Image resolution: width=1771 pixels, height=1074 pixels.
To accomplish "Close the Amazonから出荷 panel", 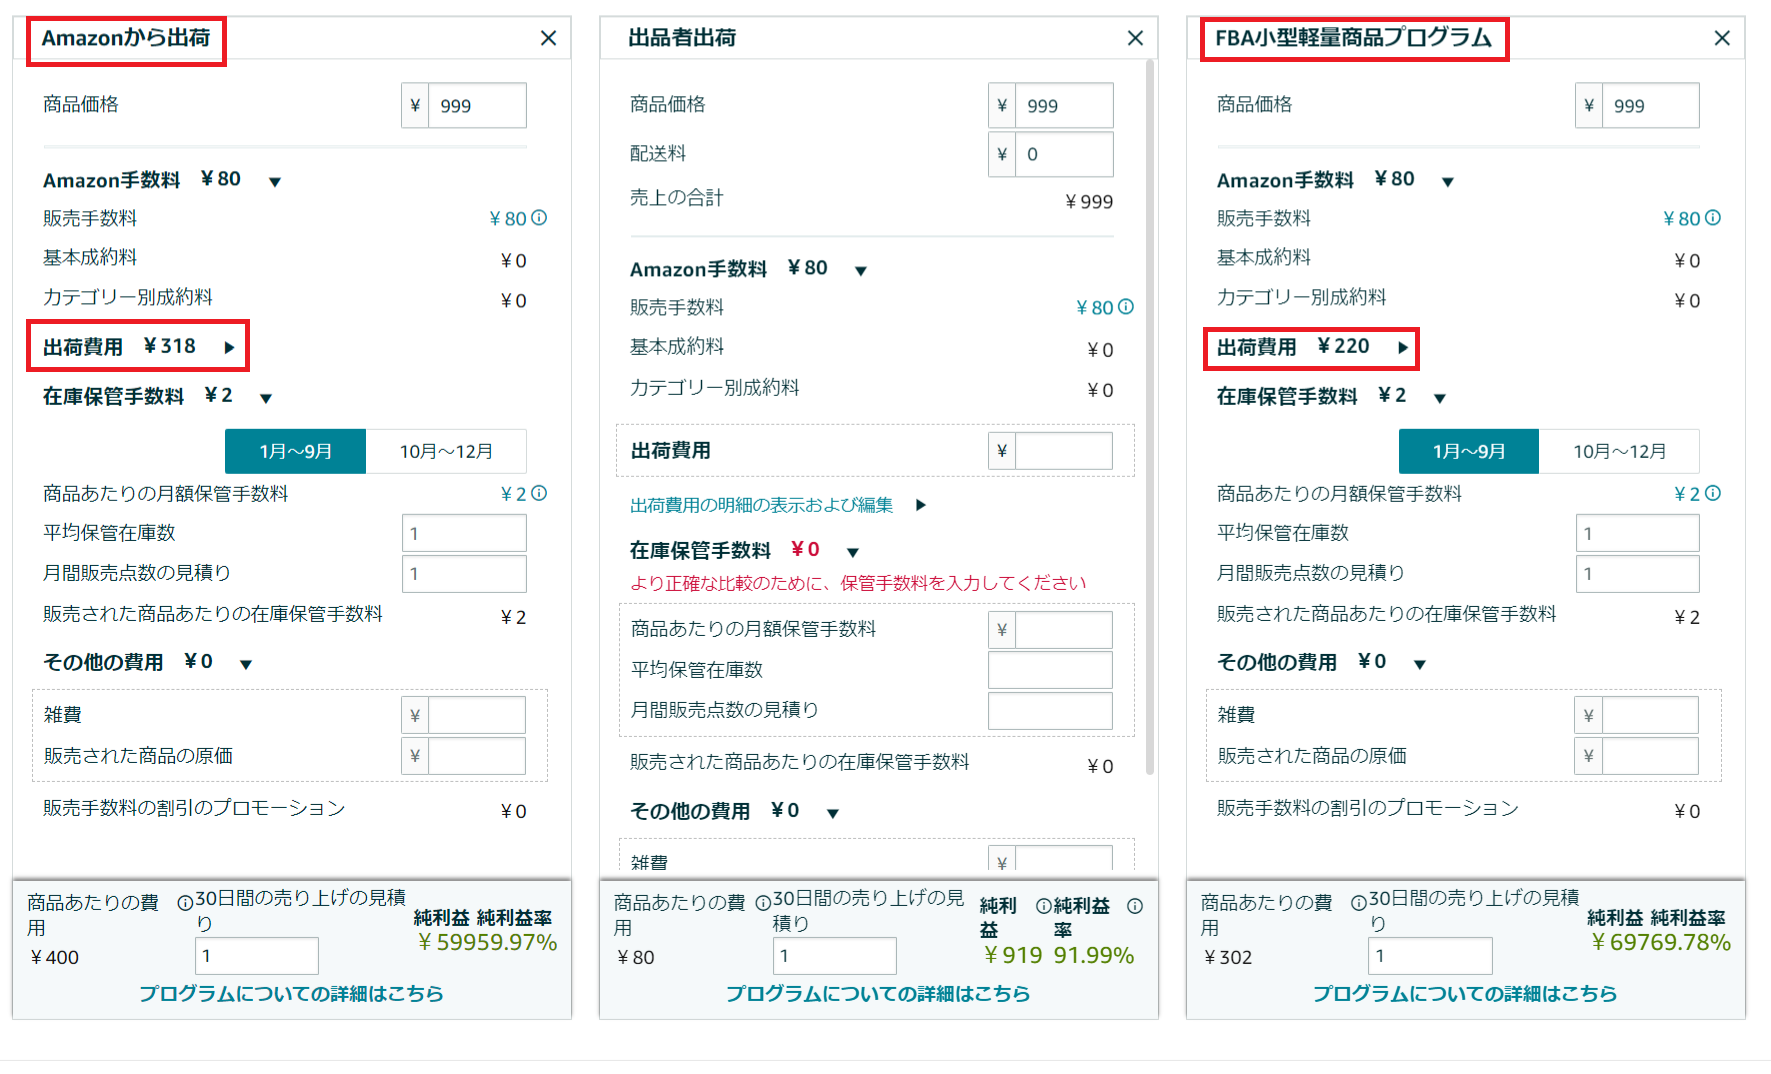I will point(548,38).
